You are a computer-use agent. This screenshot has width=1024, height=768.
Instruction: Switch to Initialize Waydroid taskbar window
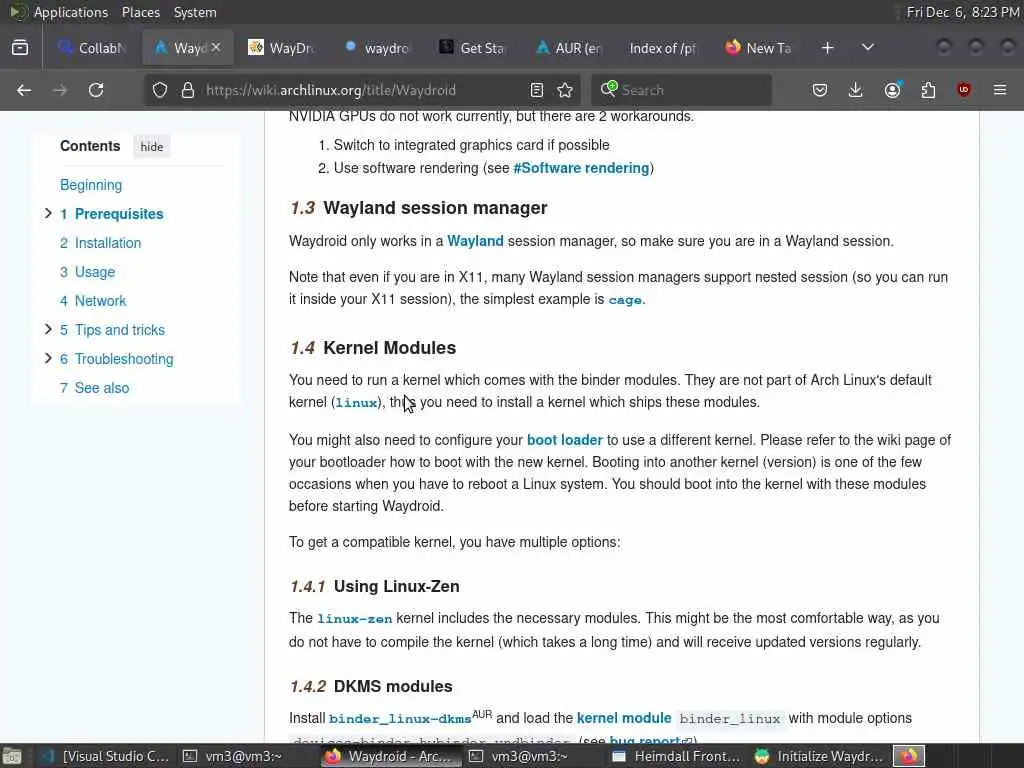[819, 756]
